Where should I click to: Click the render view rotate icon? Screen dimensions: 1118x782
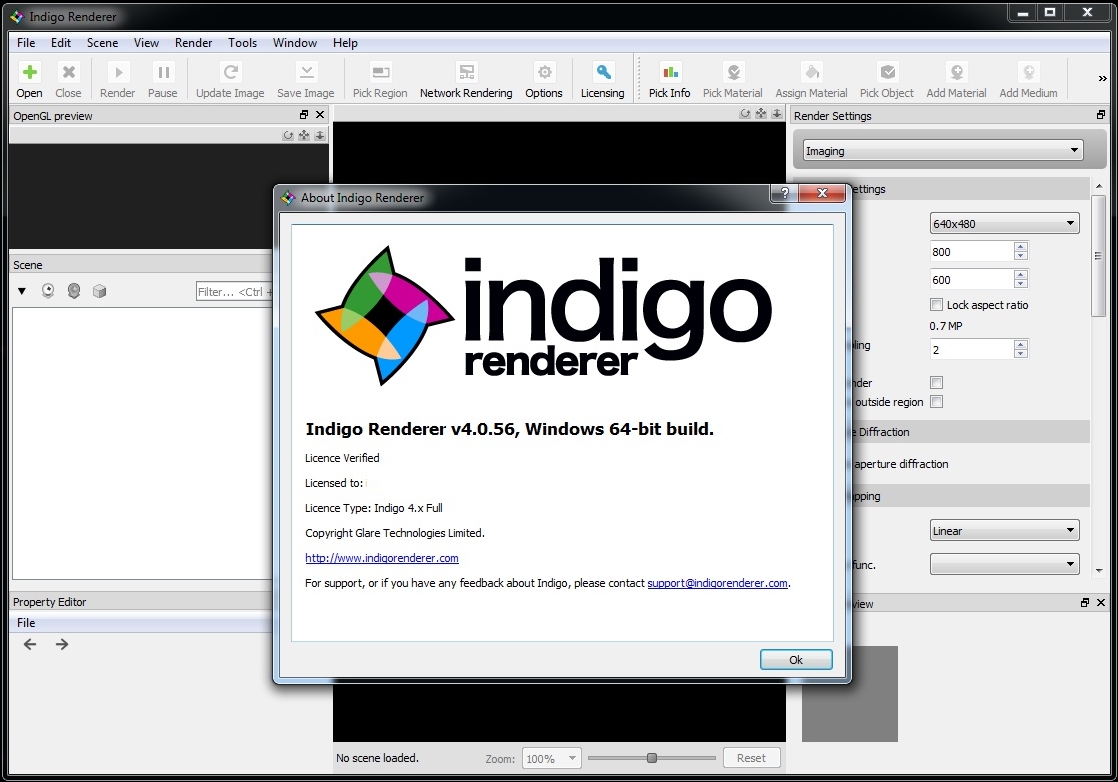[x=745, y=113]
